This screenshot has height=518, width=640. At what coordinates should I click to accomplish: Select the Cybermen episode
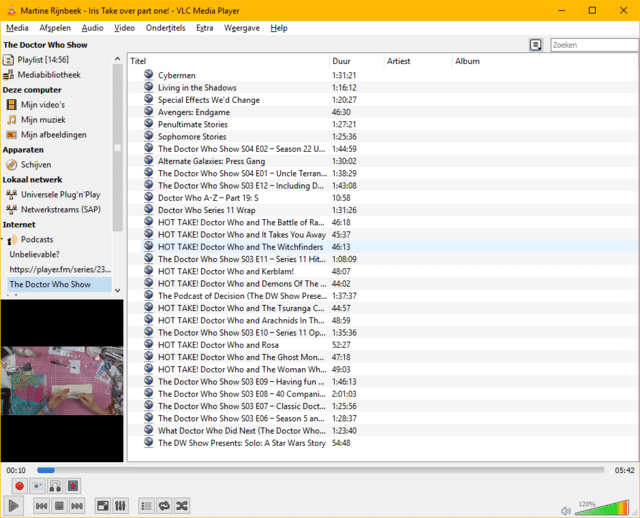177,76
